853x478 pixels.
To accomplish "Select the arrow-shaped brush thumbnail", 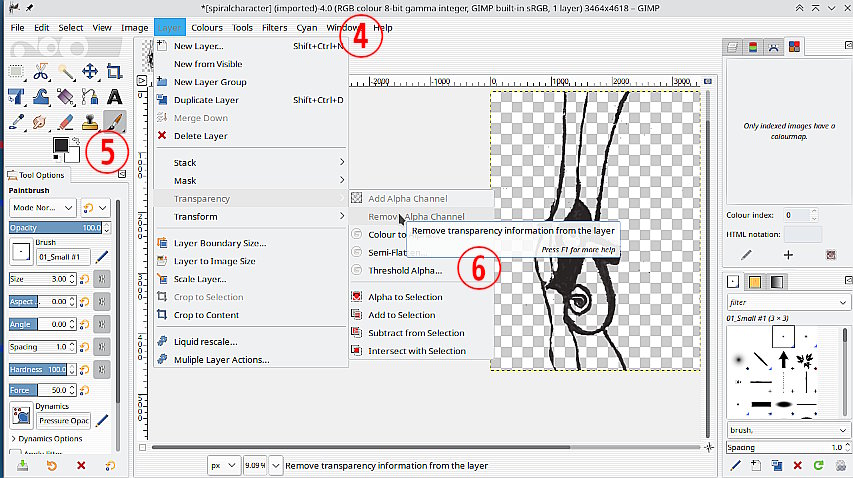I will pos(783,359).
